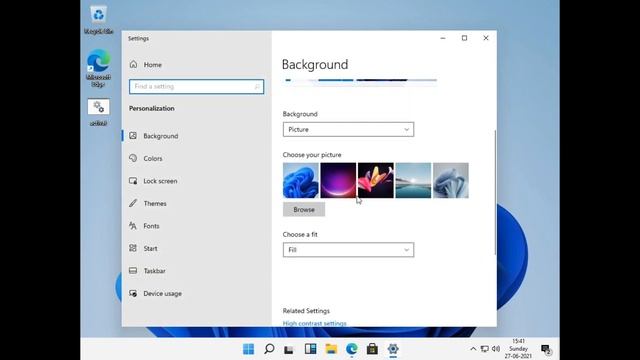Click the Device usage icon
The width and height of the screenshot is (640, 360).
pyautogui.click(x=133, y=293)
